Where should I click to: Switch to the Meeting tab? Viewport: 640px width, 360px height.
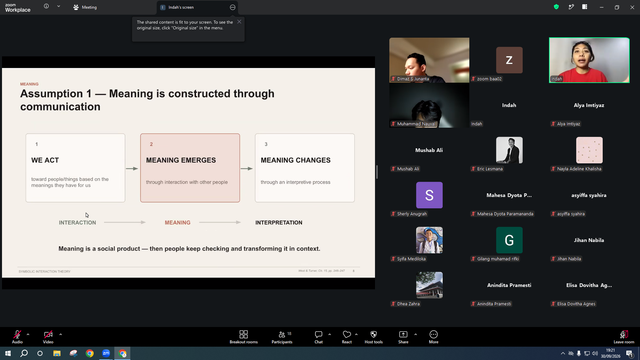(x=85, y=7)
